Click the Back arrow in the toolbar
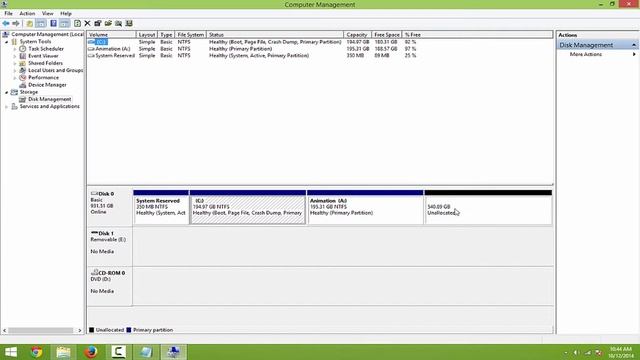This screenshot has width=640, height=360. (x=6, y=24)
